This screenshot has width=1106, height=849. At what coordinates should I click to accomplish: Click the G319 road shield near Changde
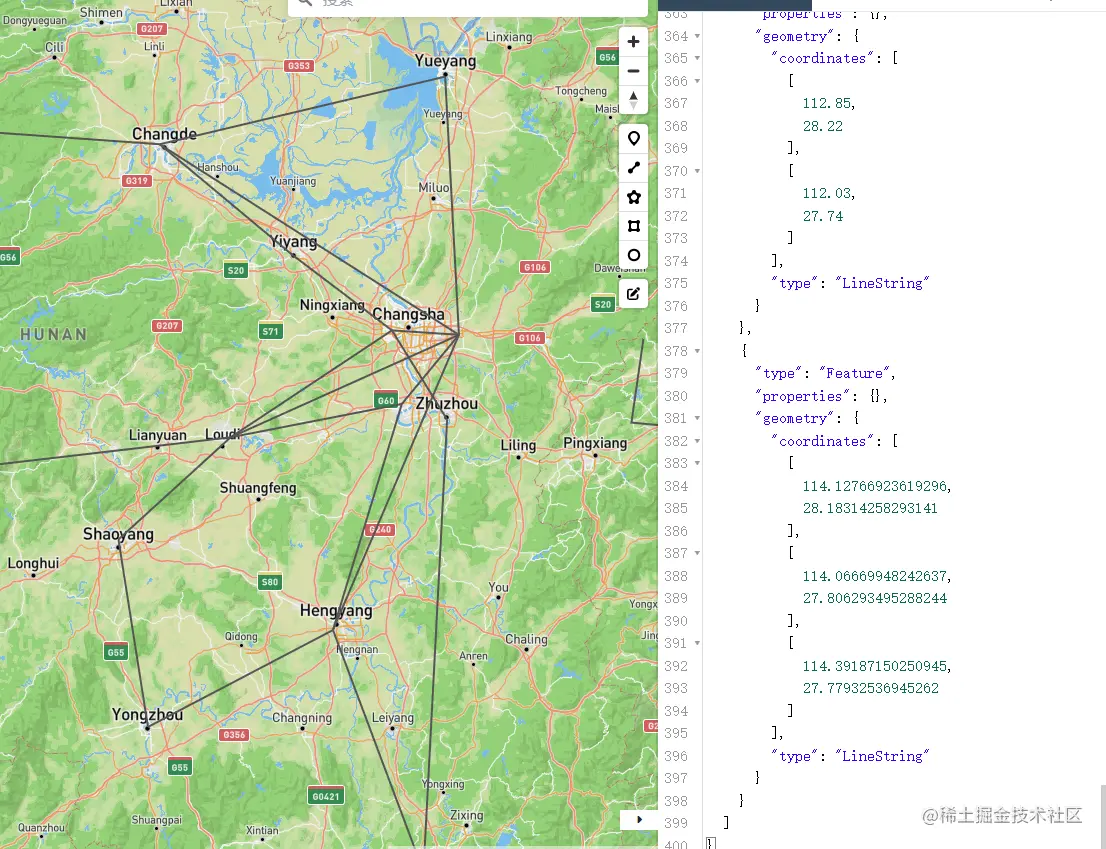point(136,181)
